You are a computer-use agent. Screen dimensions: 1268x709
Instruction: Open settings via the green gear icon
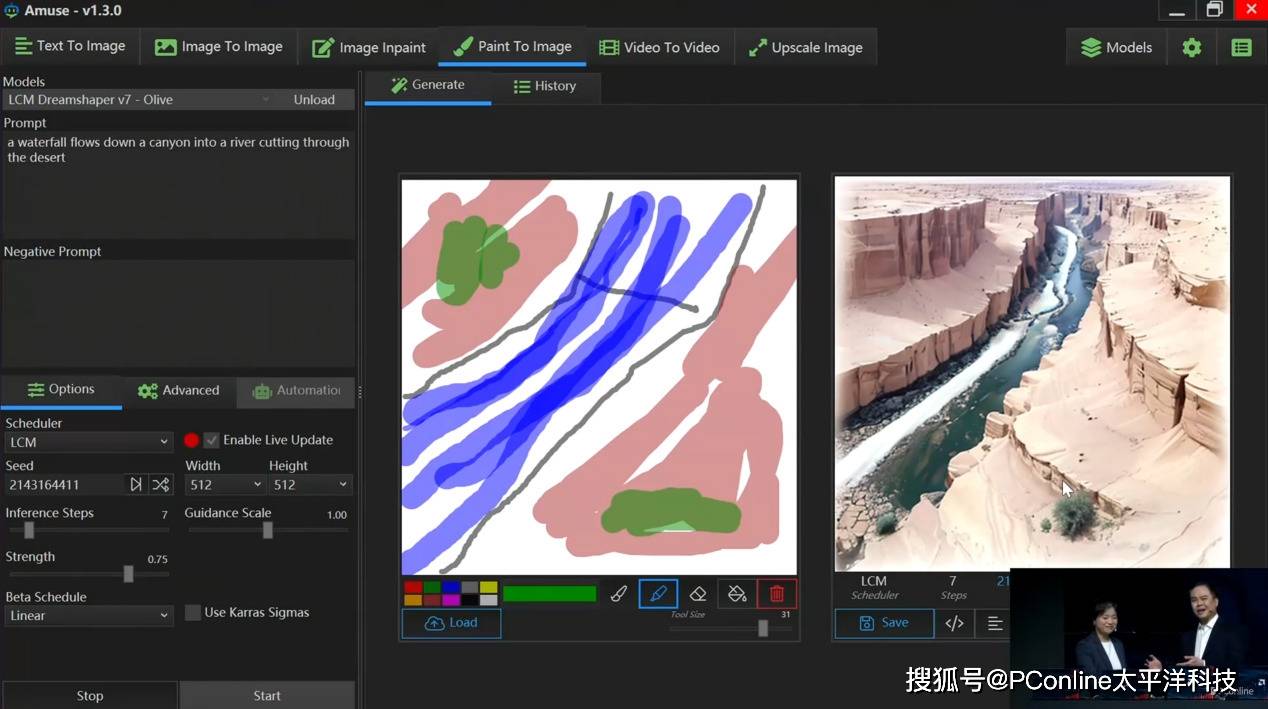[1191, 47]
